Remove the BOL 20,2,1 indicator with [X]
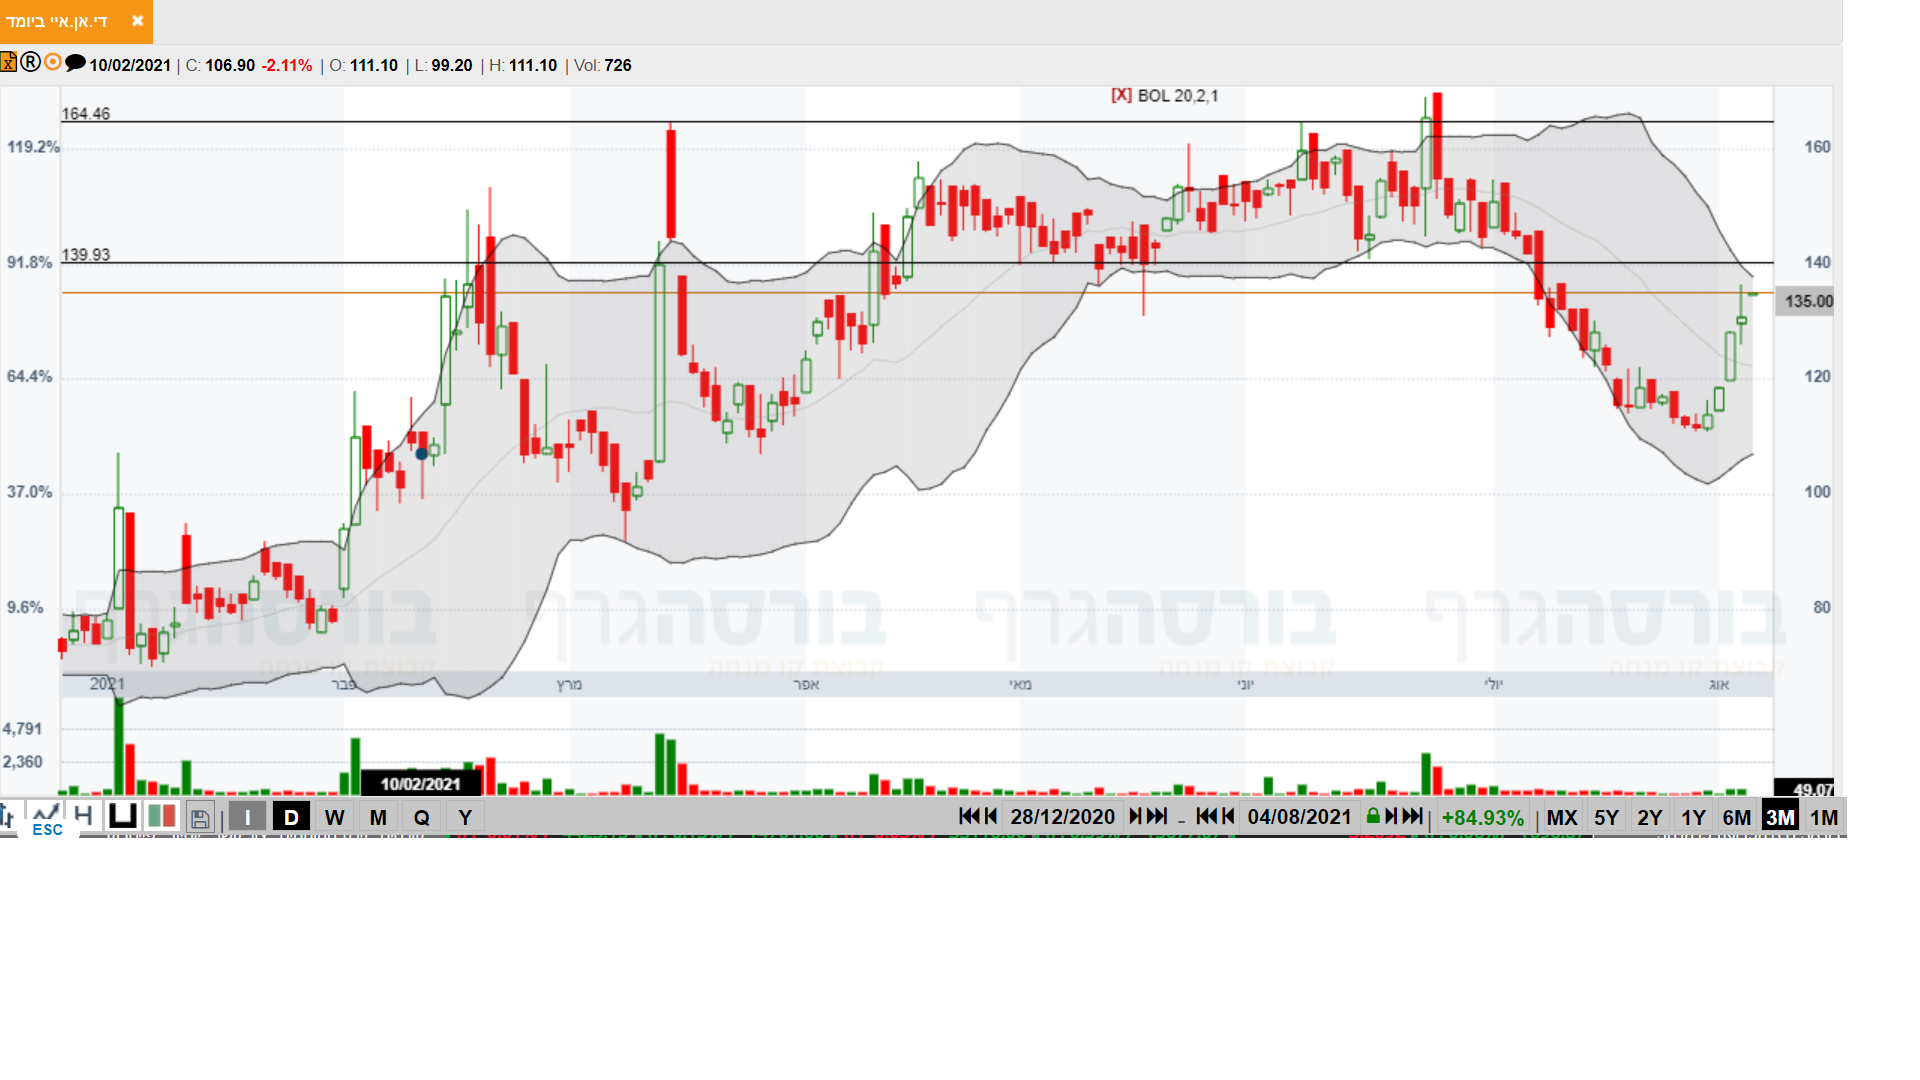The height and width of the screenshot is (1080, 1920). tap(1121, 95)
